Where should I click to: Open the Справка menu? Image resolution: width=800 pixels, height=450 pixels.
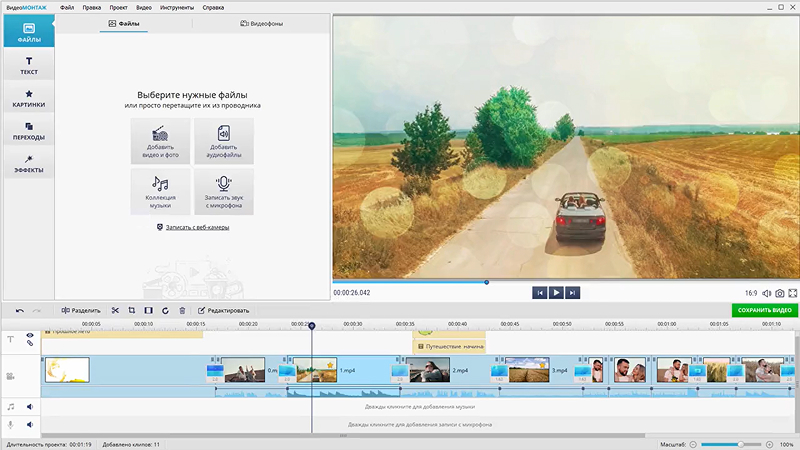tap(213, 8)
